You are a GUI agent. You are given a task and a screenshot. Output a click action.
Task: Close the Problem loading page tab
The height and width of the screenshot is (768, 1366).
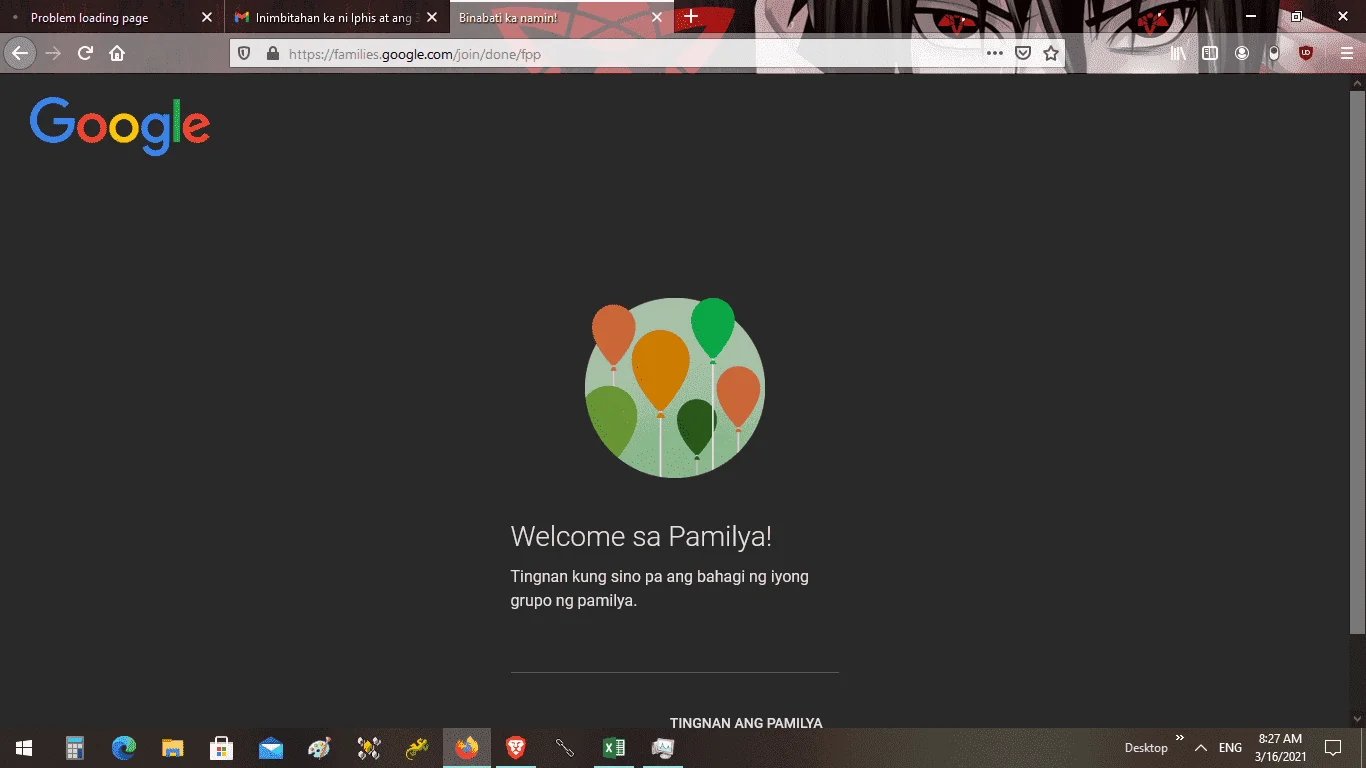(x=207, y=17)
